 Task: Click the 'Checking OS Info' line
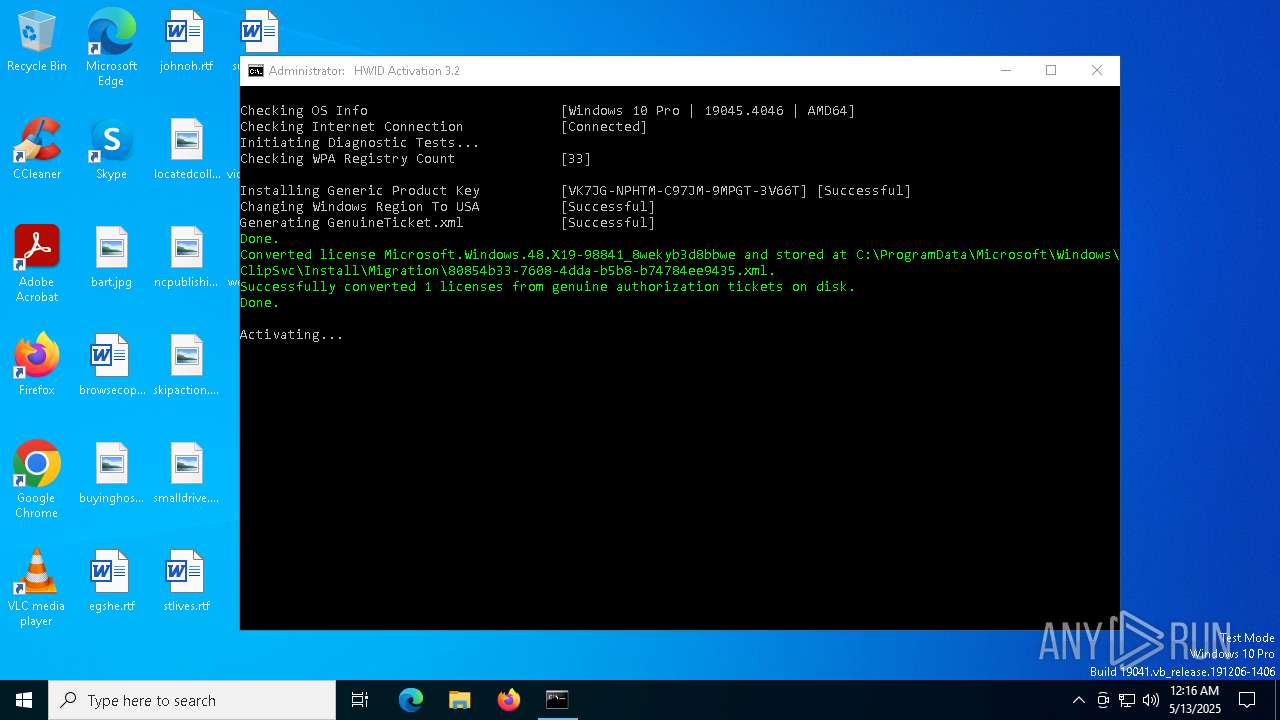pyautogui.click(x=304, y=111)
